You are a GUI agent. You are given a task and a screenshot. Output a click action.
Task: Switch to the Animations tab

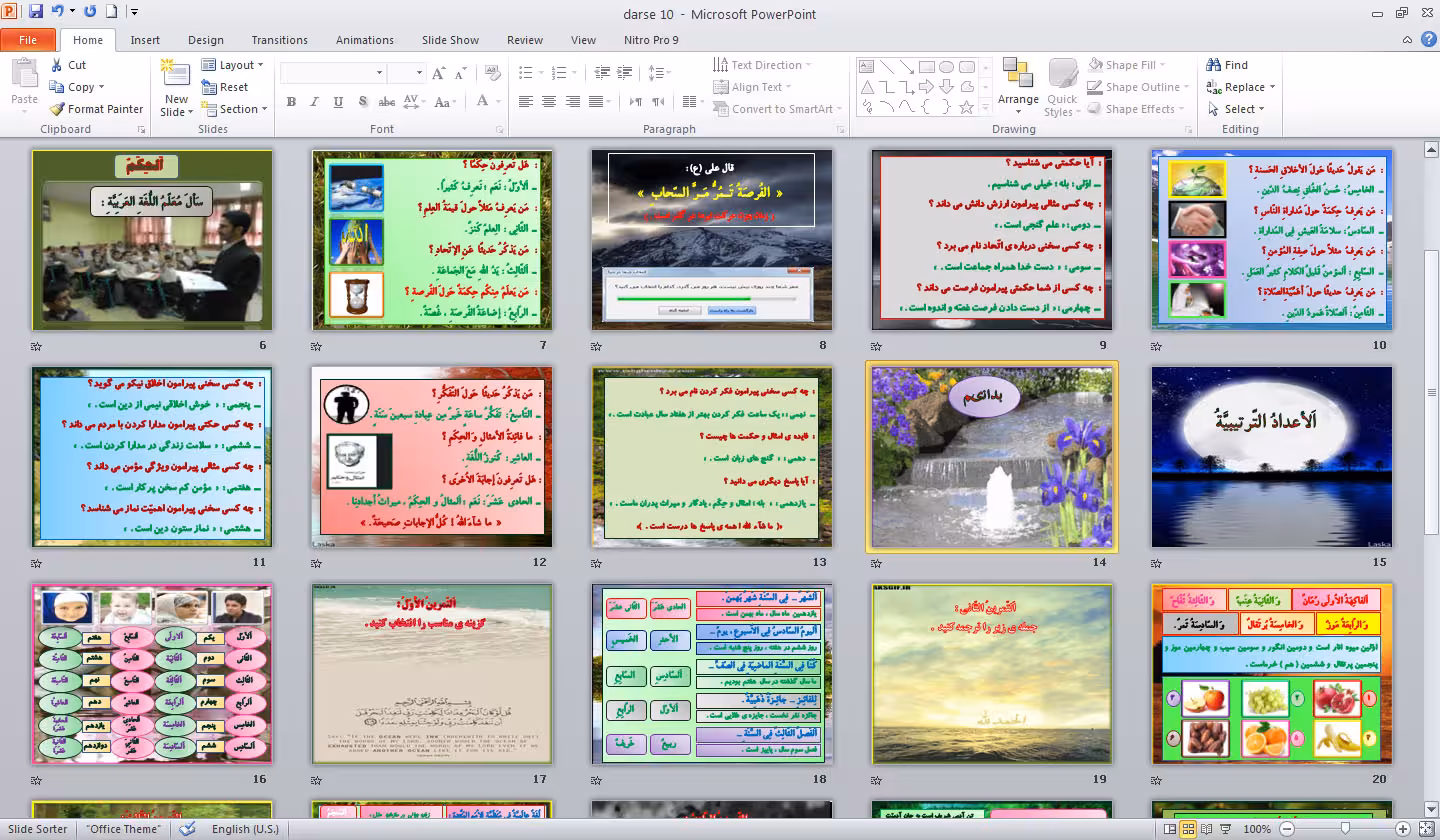pyautogui.click(x=365, y=40)
